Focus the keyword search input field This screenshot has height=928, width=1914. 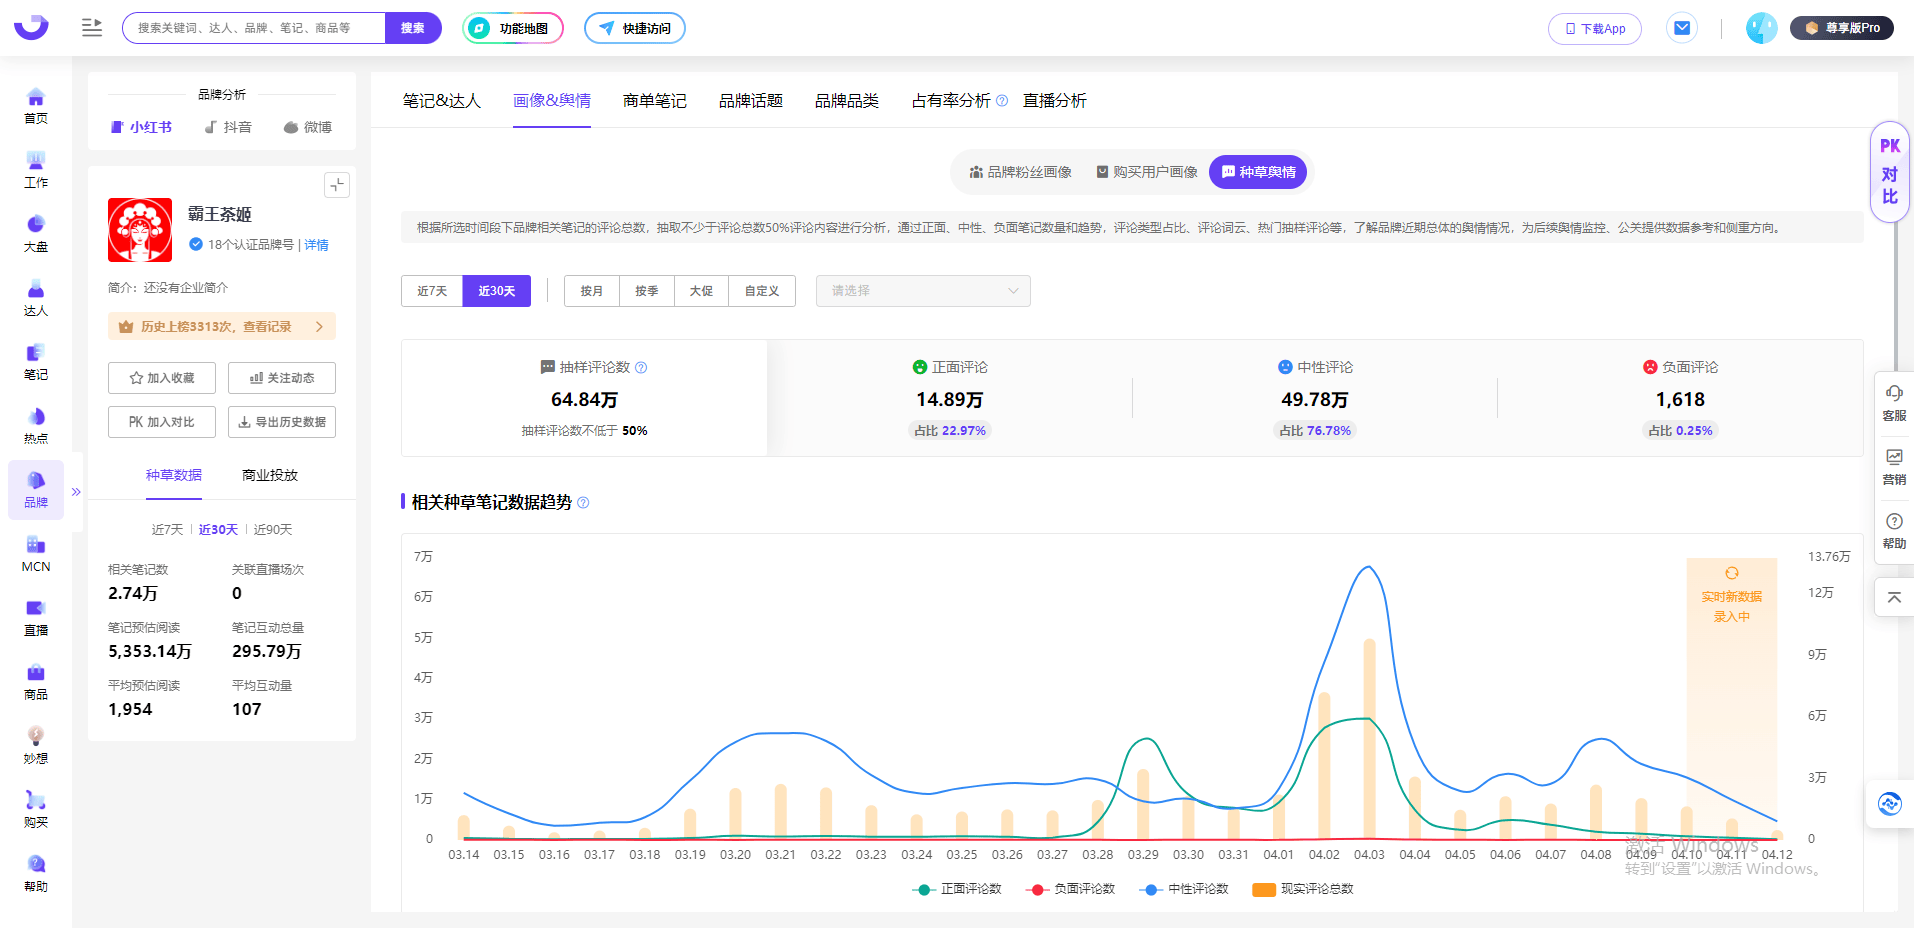pos(254,28)
